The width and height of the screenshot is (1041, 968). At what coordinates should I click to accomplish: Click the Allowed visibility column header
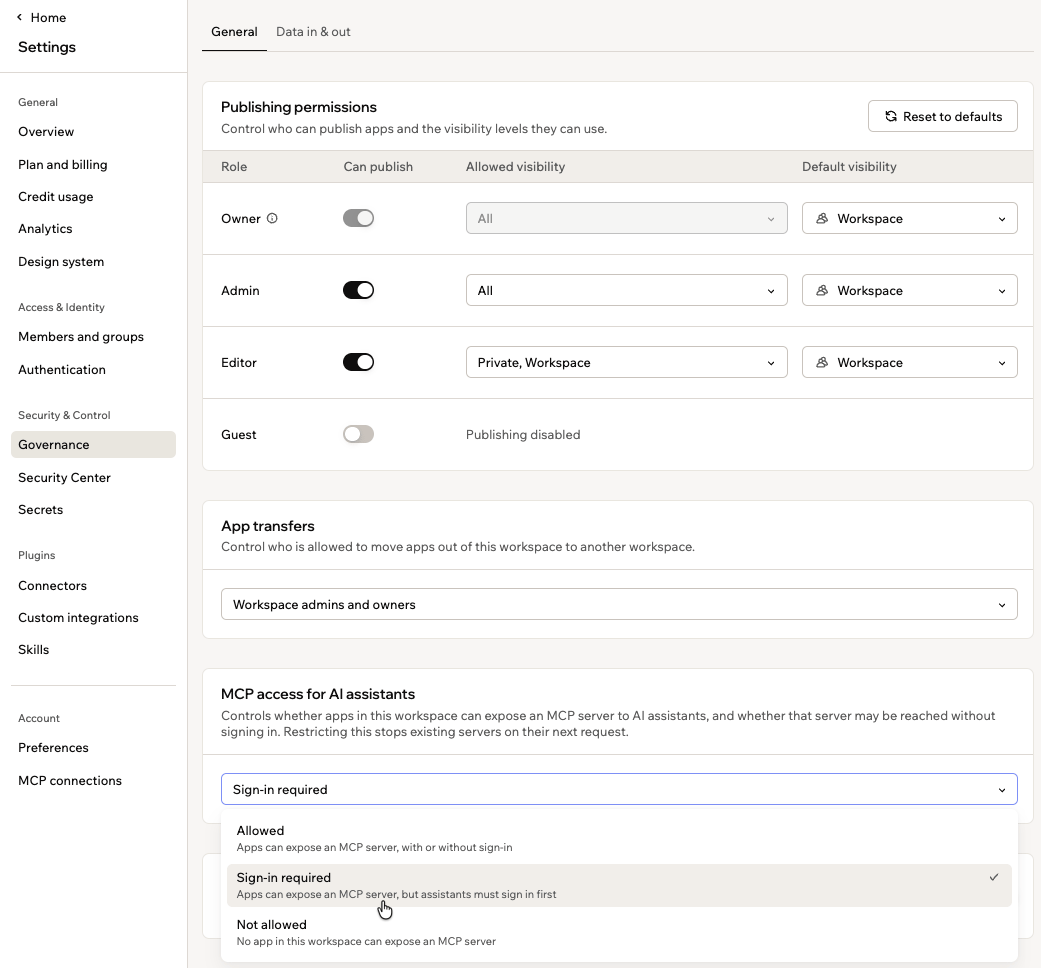(x=515, y=167)
